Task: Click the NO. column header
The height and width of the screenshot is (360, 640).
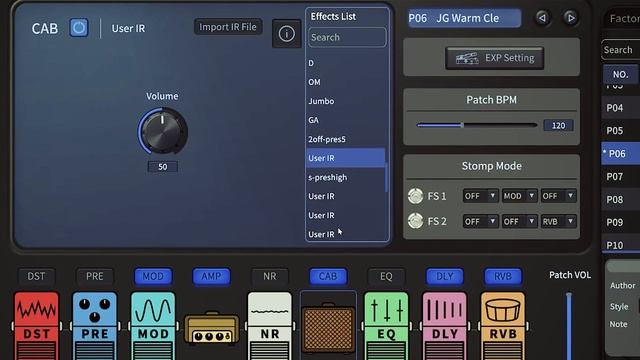Action: tap(620, 74)
